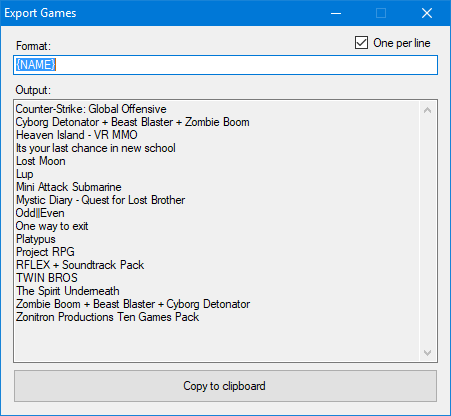
Task: Click the TWIN BROS entry
Action: [x=47, y=278]
